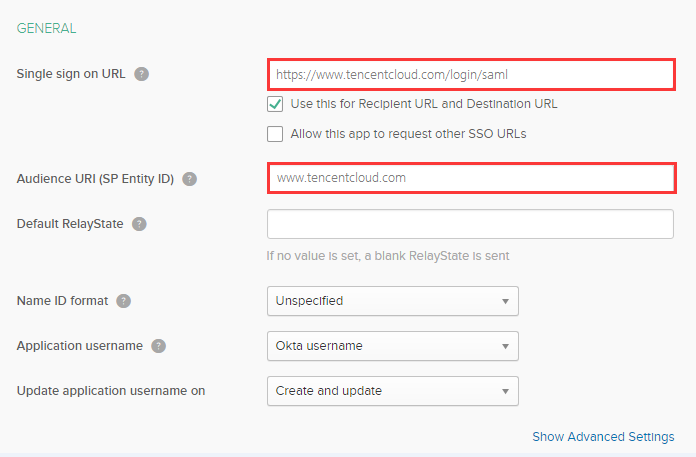Click Default RelayState help icon
Screen dimensions: 696x457
[x=139, y=224]
